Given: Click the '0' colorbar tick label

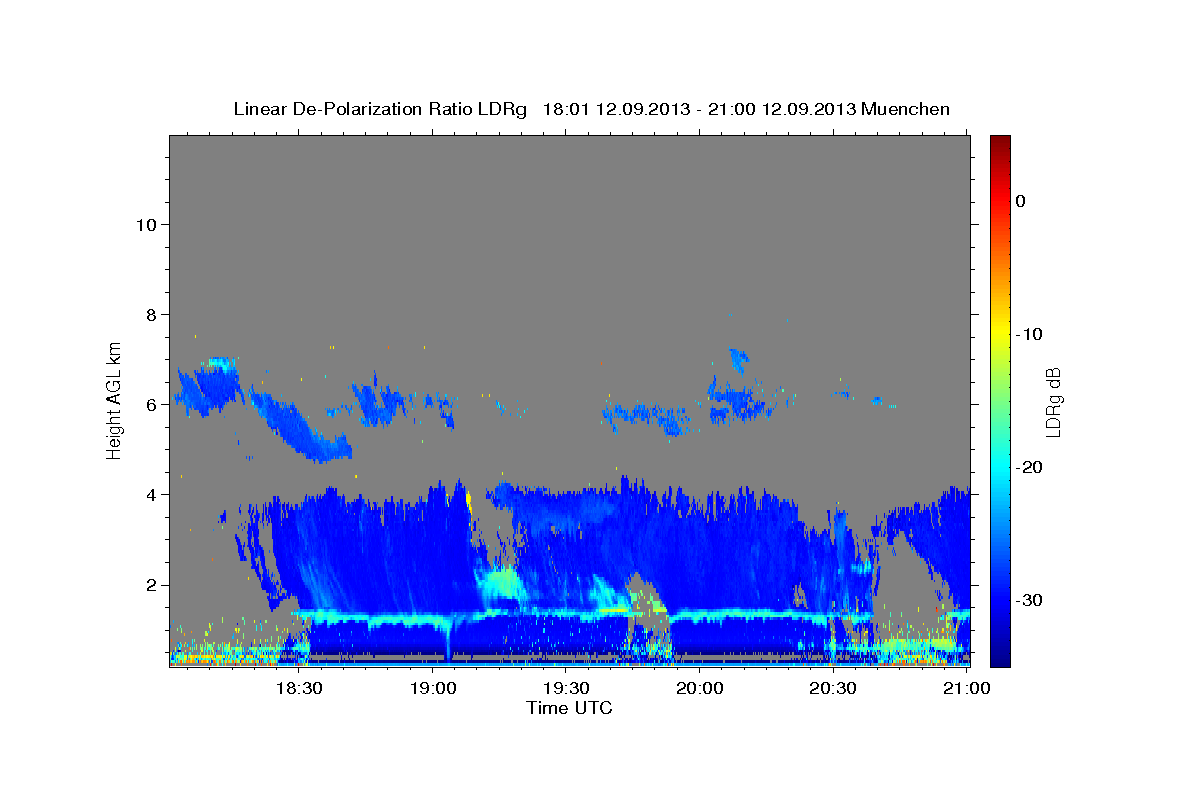Looking at the screenshot, I should pyautogui.click(x=1021, y=201).
